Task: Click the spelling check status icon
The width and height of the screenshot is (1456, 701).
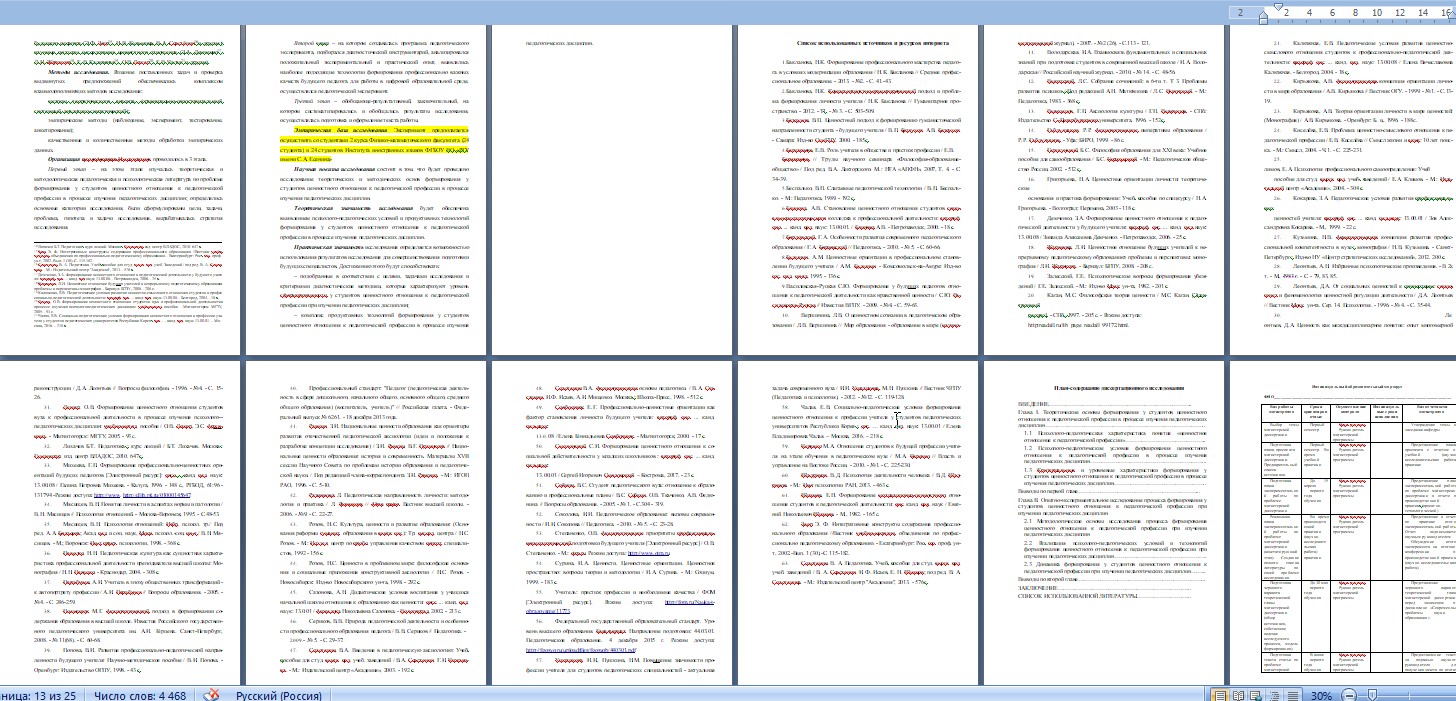Action: click(x=213, y=692)
